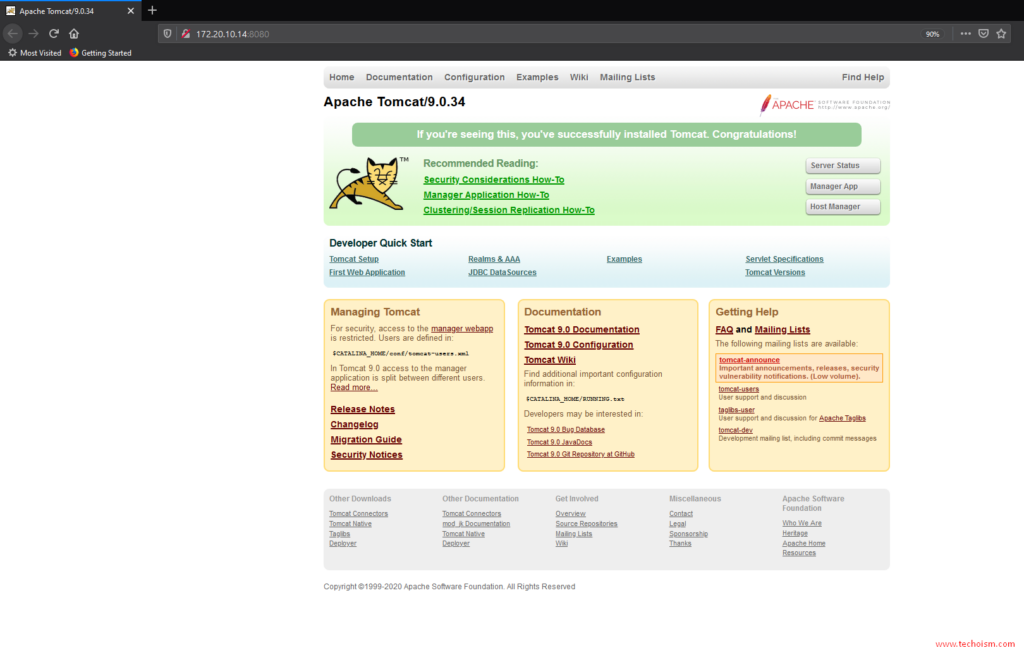Open the taglibs-user mailing list link

pyautogui.click(x=737, y=410)
